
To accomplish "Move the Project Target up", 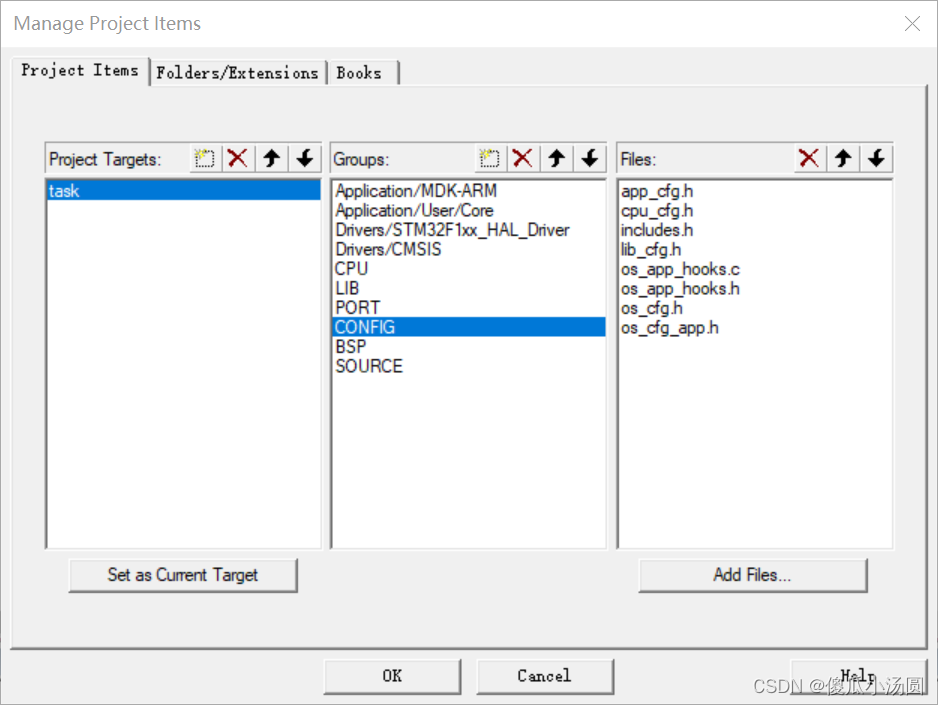I will (272, 158).
